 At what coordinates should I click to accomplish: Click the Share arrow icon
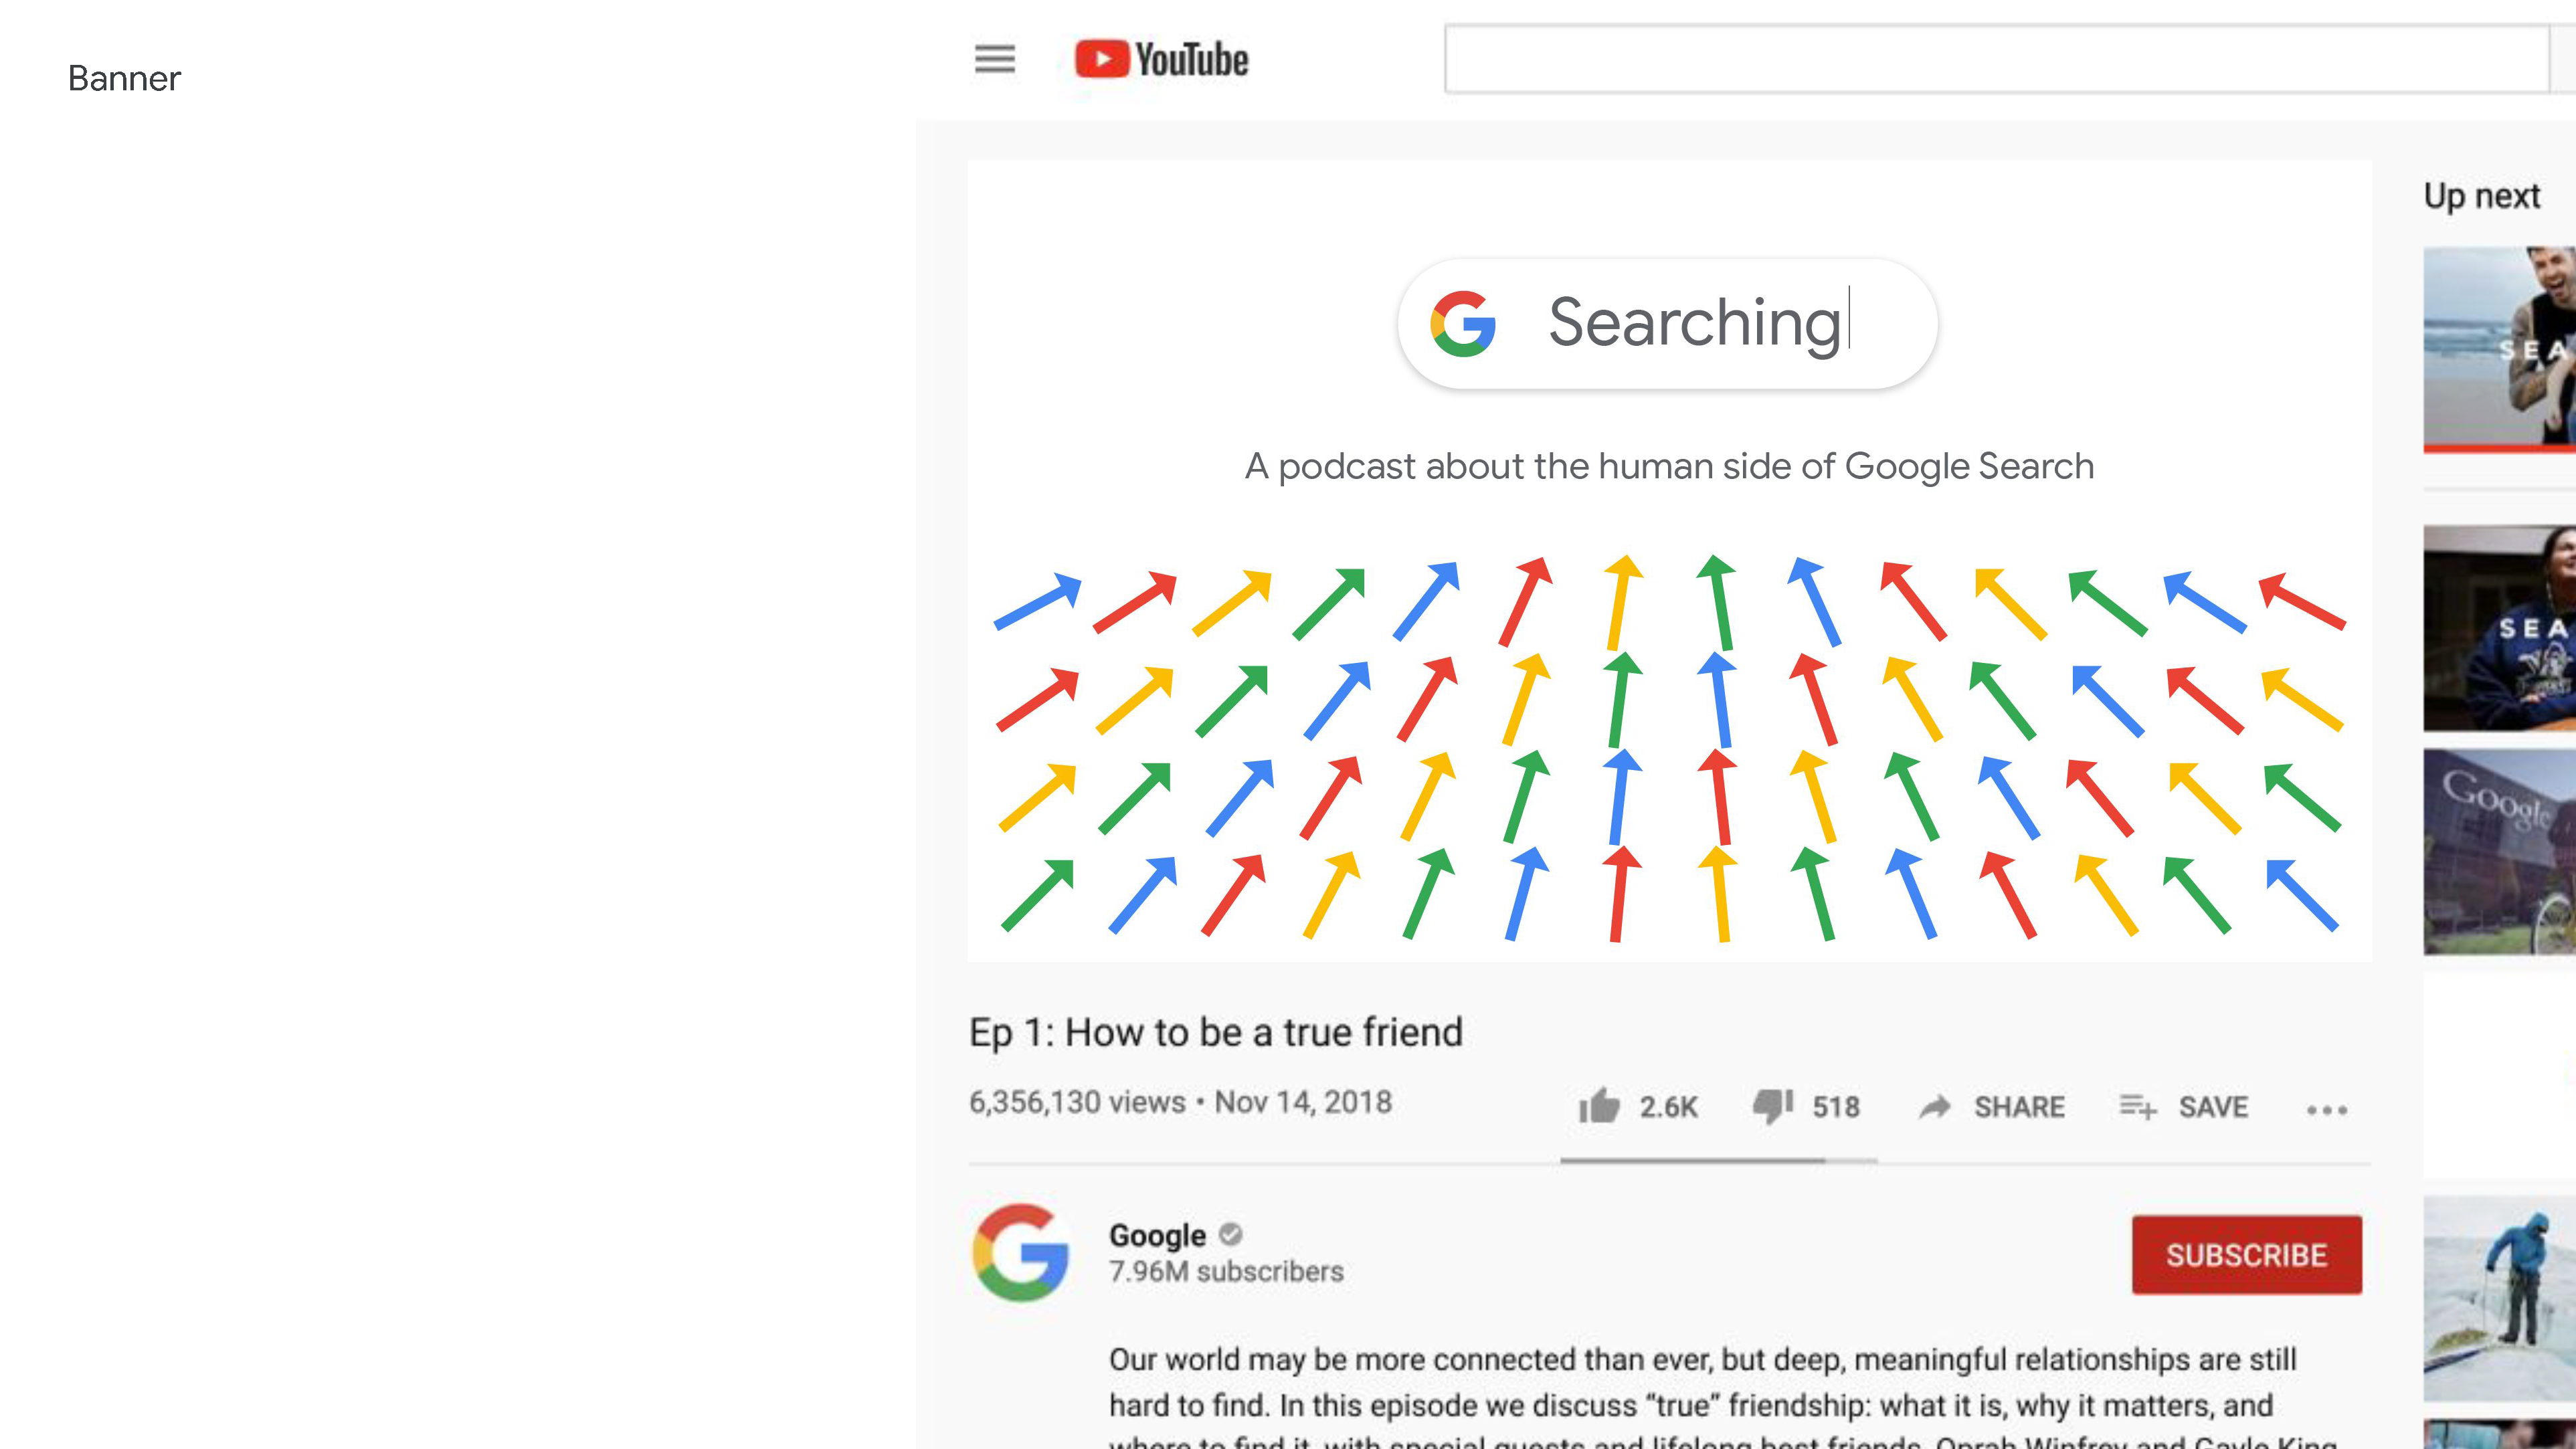(x=1935, y=1107)
